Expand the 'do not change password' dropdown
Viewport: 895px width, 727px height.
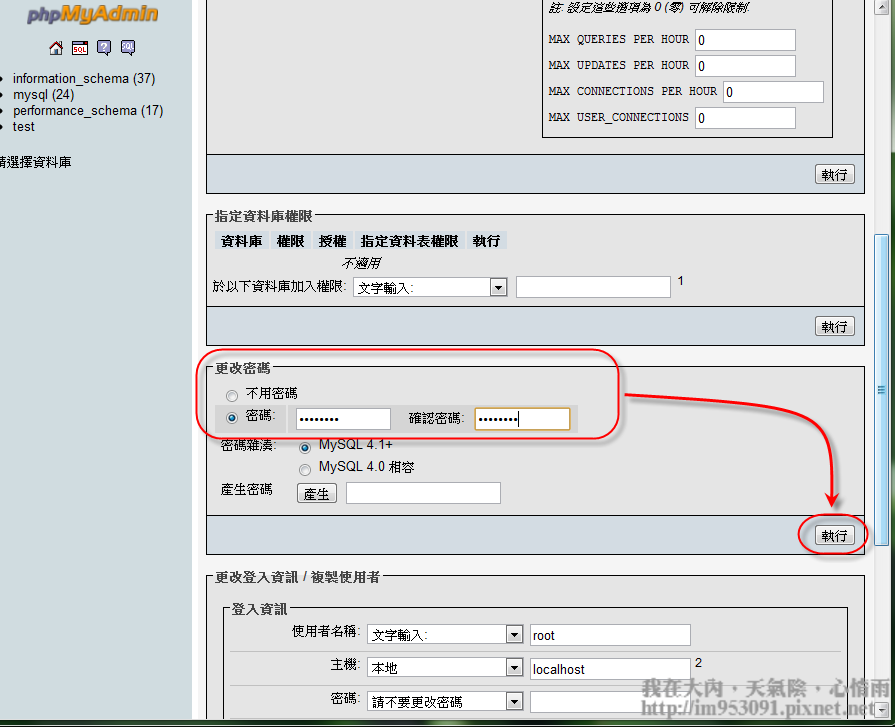point(514,701)
